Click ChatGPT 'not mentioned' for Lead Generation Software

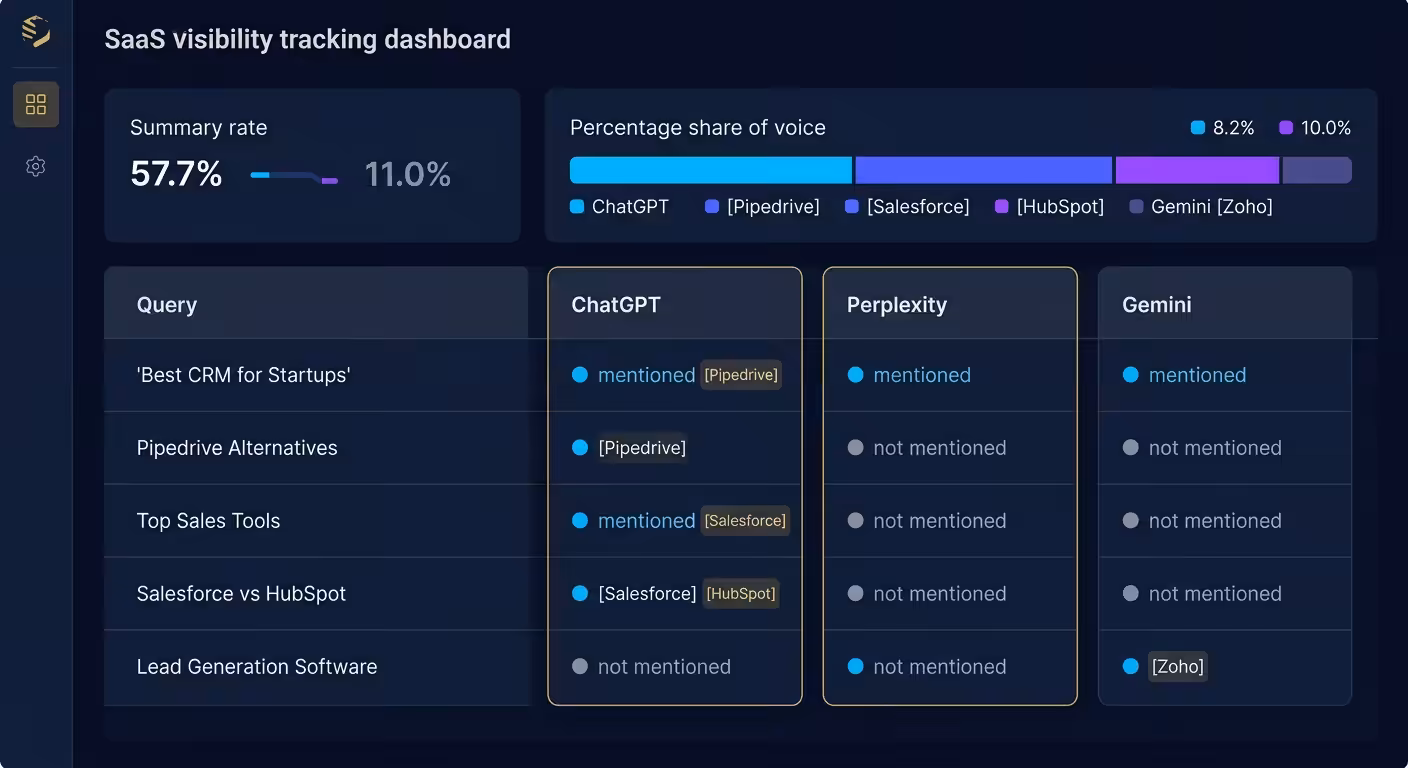664,667
